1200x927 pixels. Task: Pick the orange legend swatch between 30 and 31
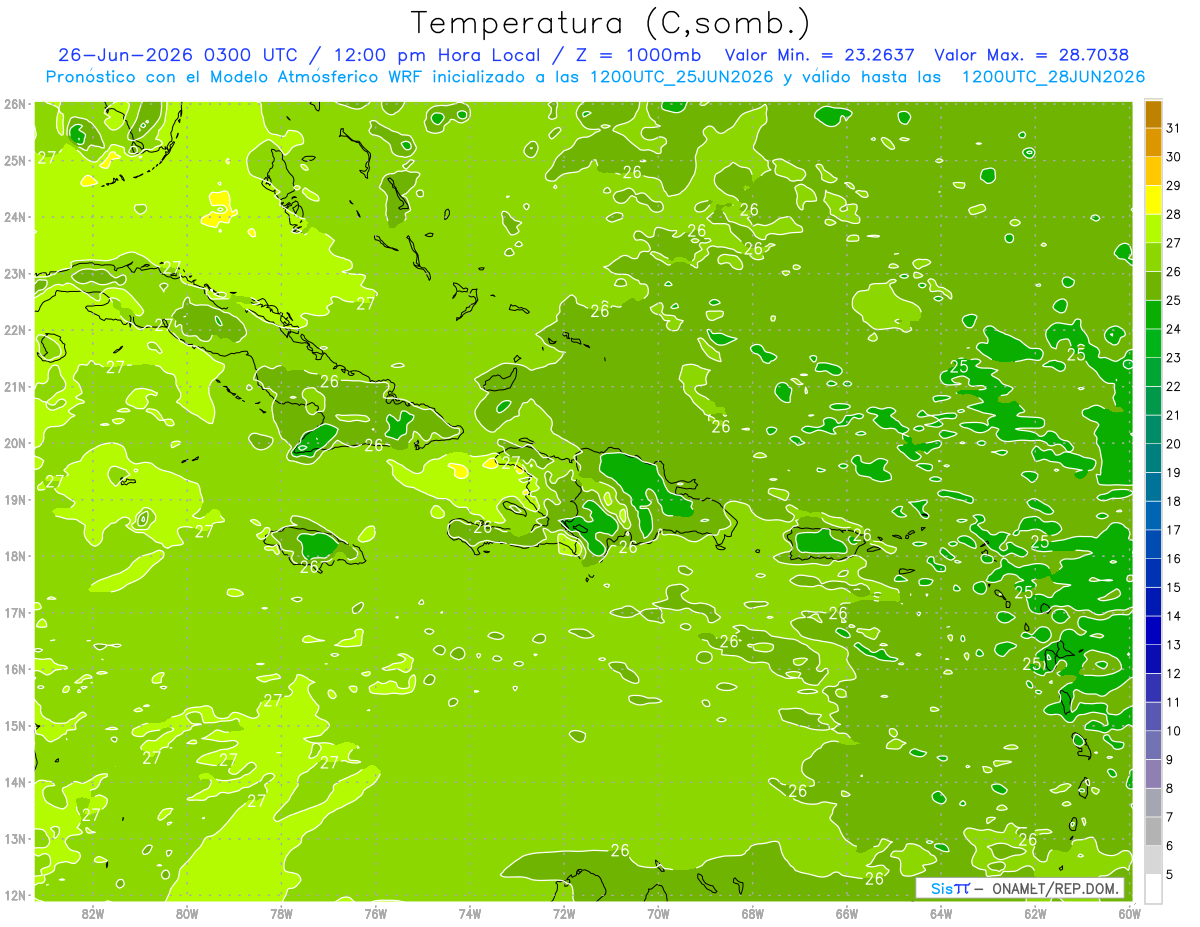tap(1153, 143)
